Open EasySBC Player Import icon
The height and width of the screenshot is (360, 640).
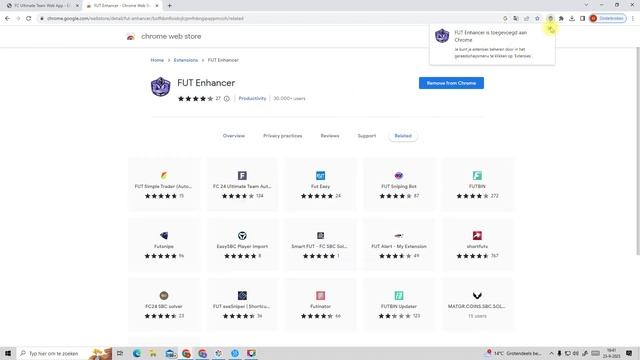pyautogui.click(x=242, y=236)
